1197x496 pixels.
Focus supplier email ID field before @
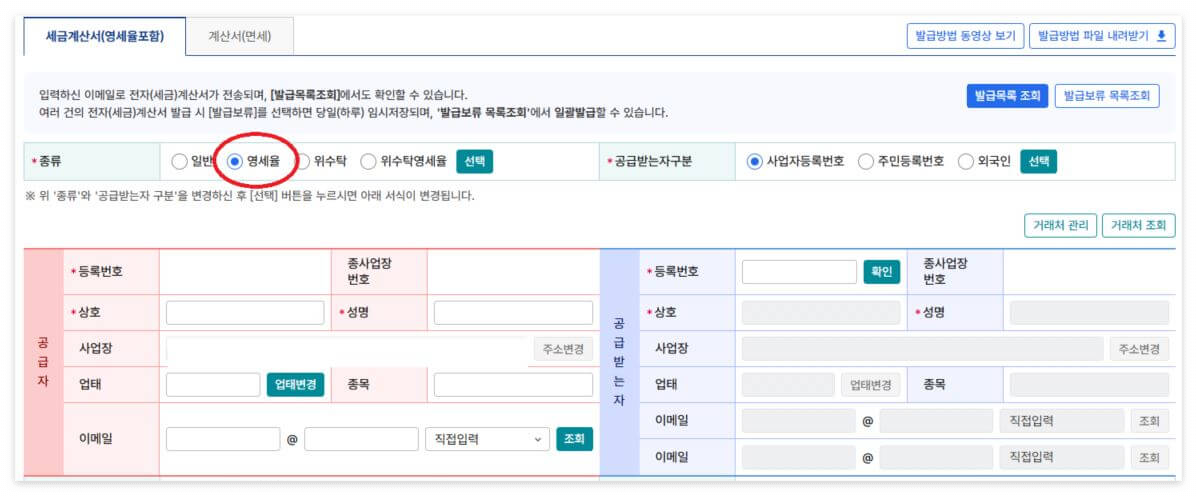point(223,439)
